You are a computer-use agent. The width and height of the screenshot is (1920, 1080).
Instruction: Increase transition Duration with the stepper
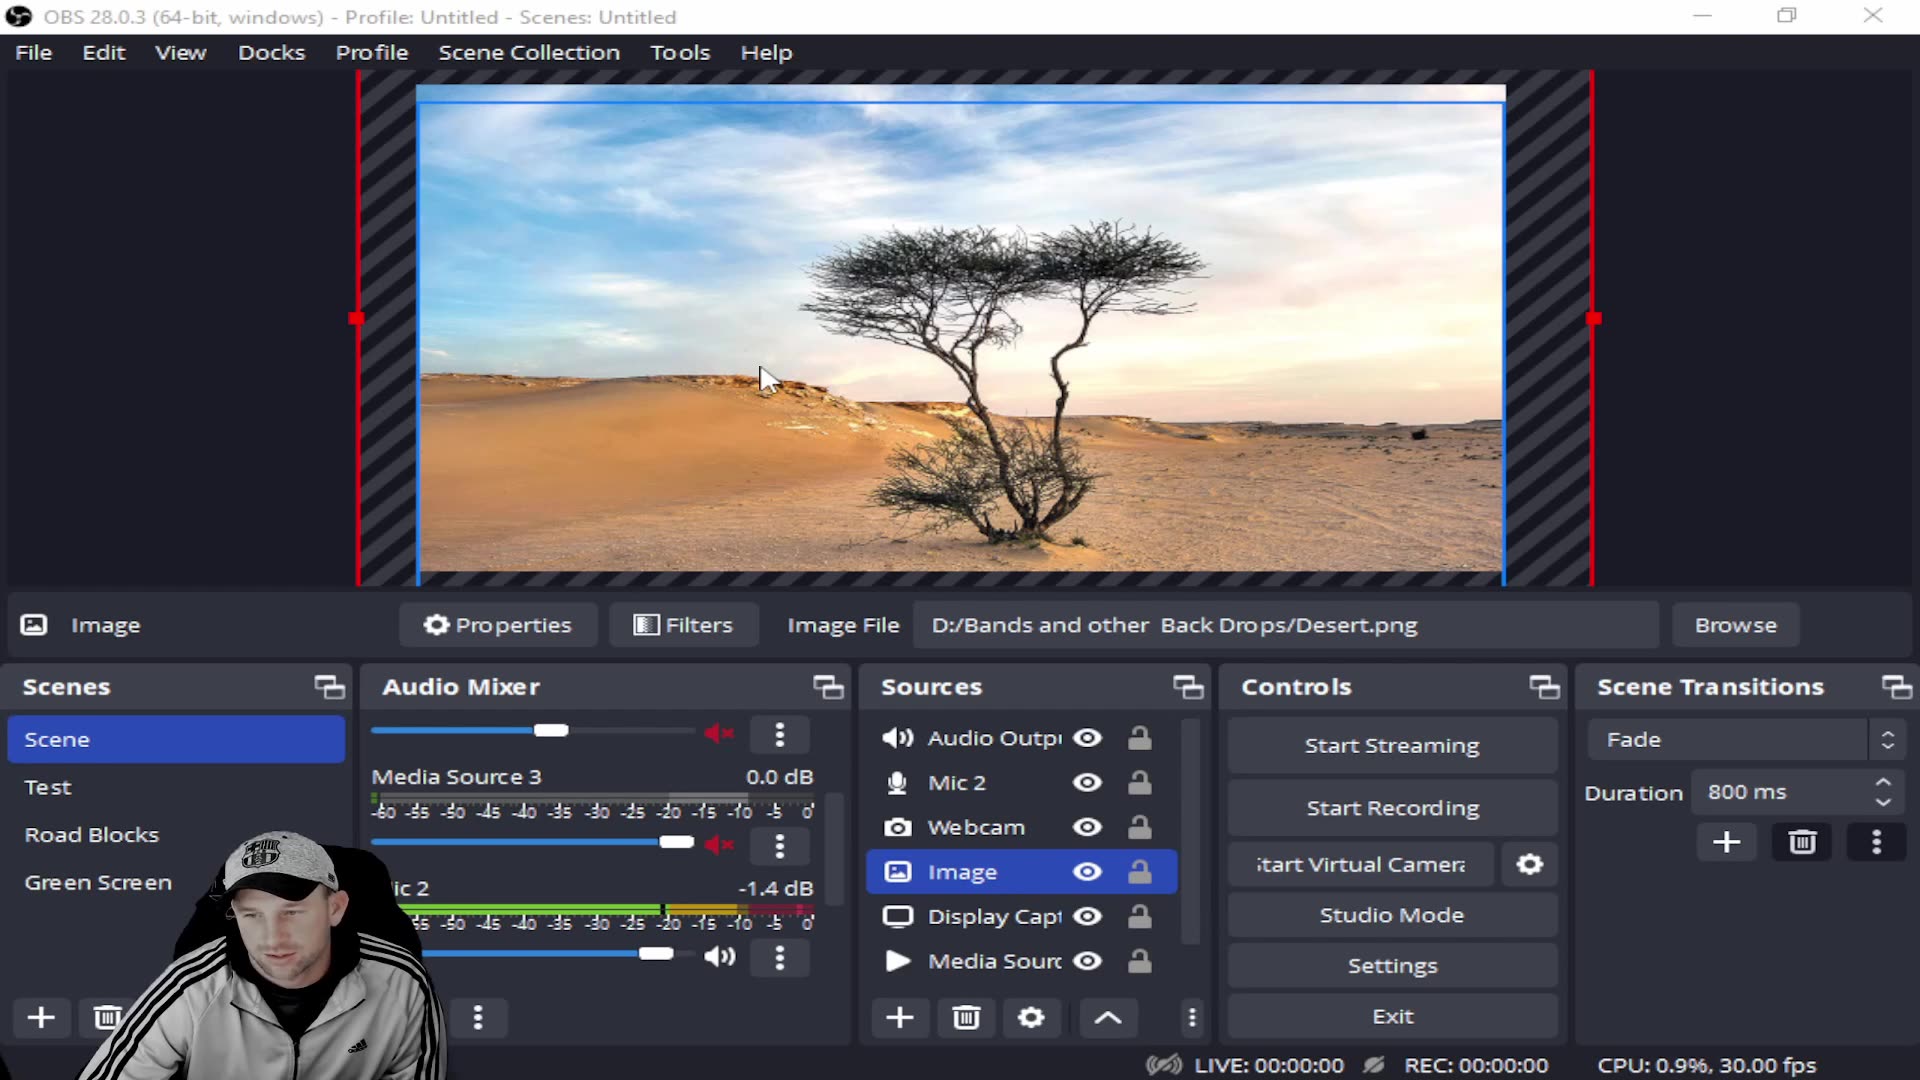click(x=1884, y=783)
